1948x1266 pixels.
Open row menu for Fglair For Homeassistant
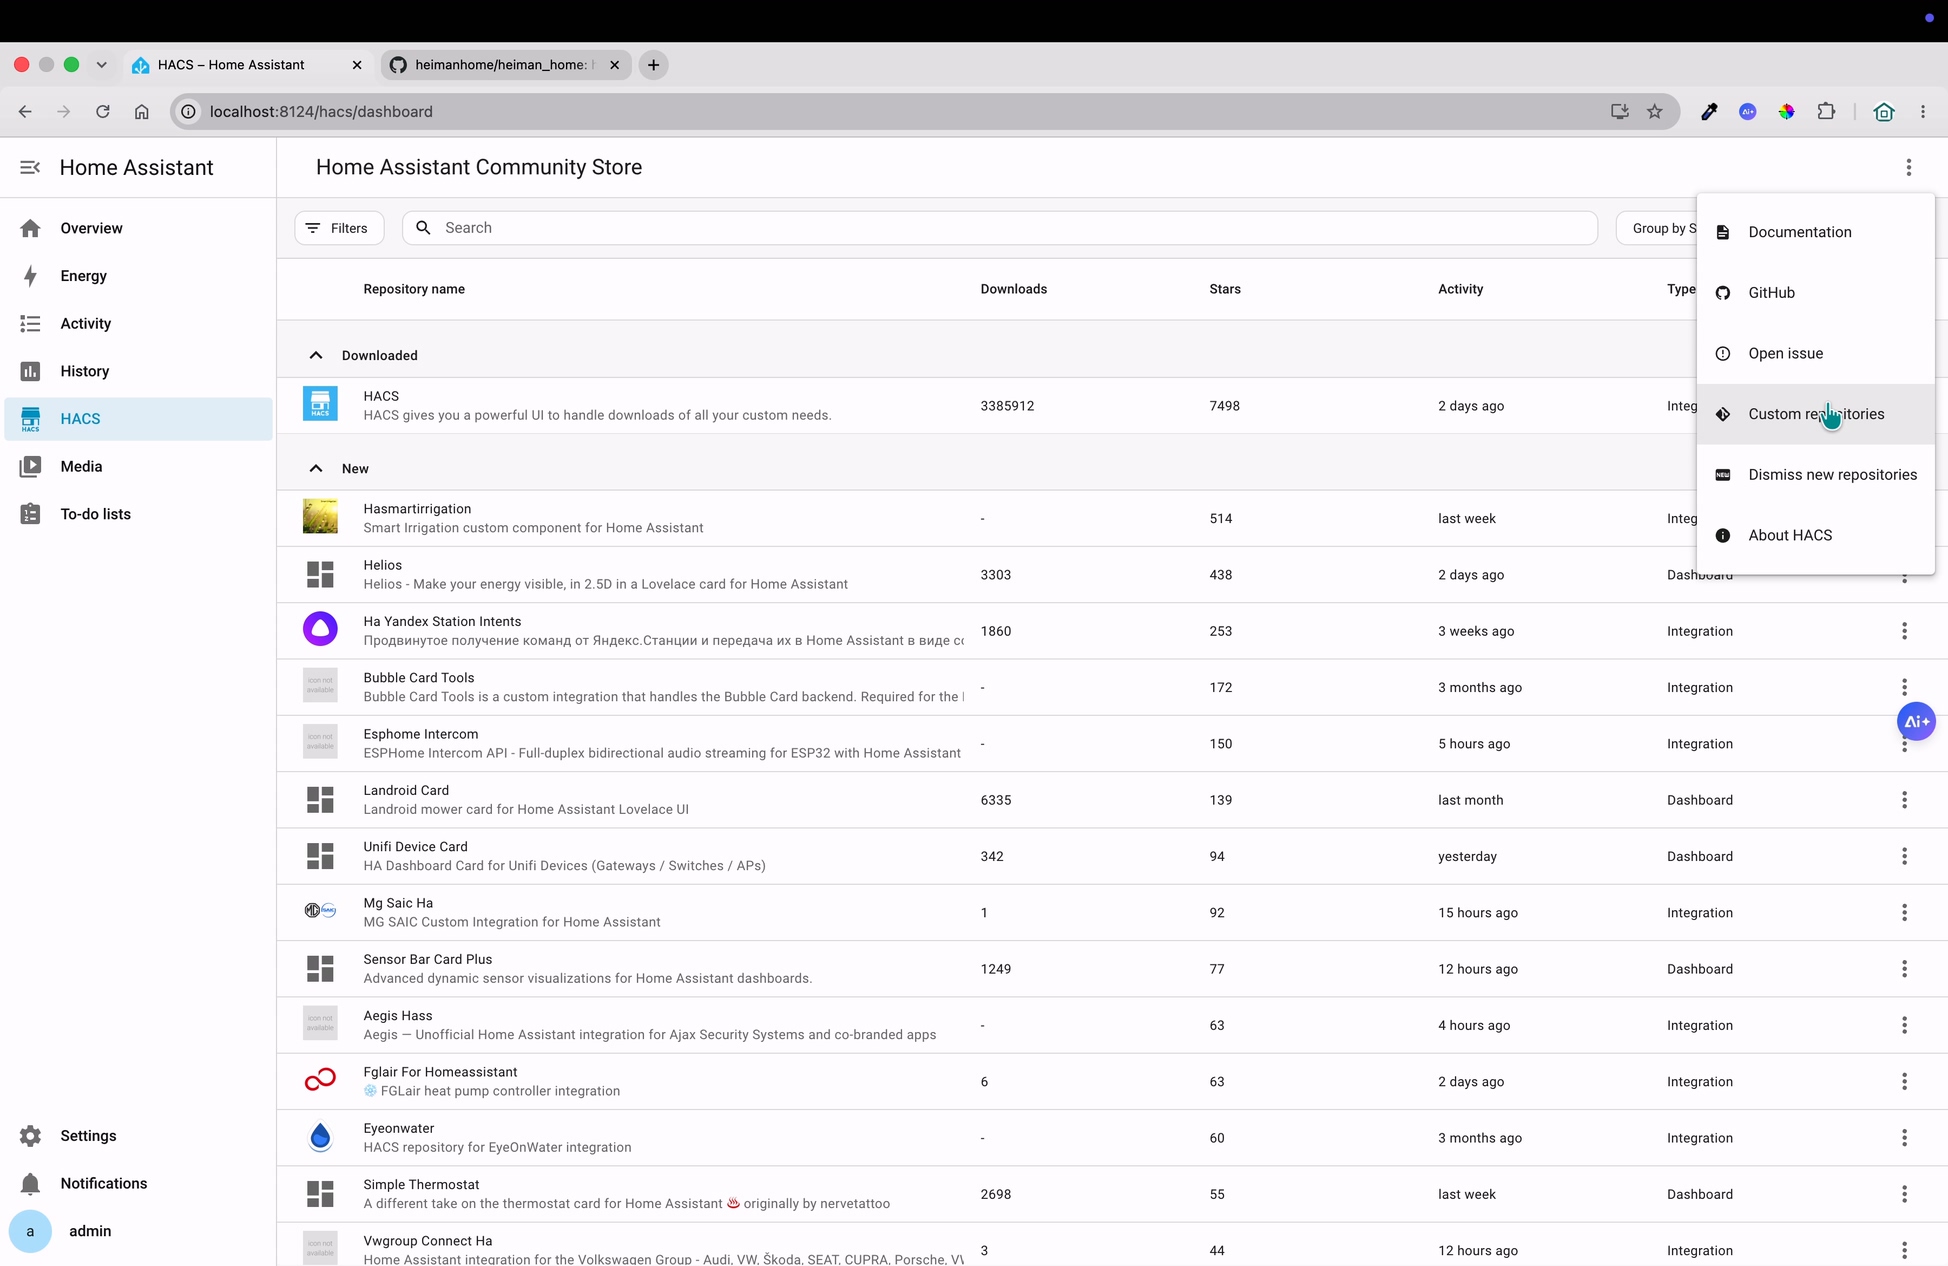pos(1904,1082)
